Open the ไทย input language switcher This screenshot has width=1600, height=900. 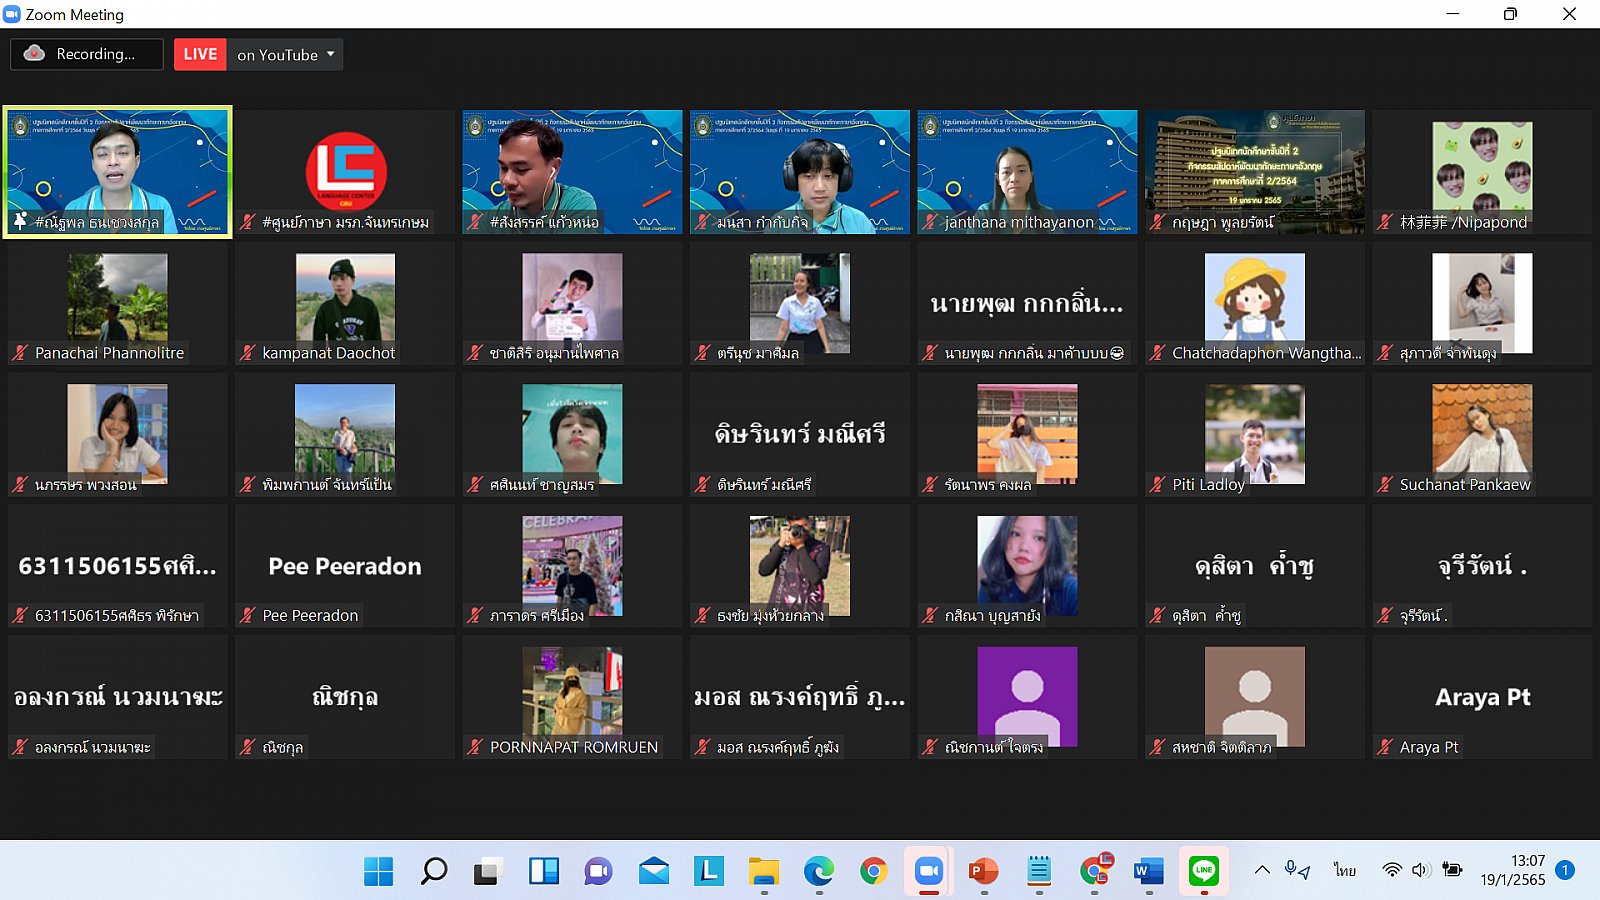click(x=1344, y=870)
